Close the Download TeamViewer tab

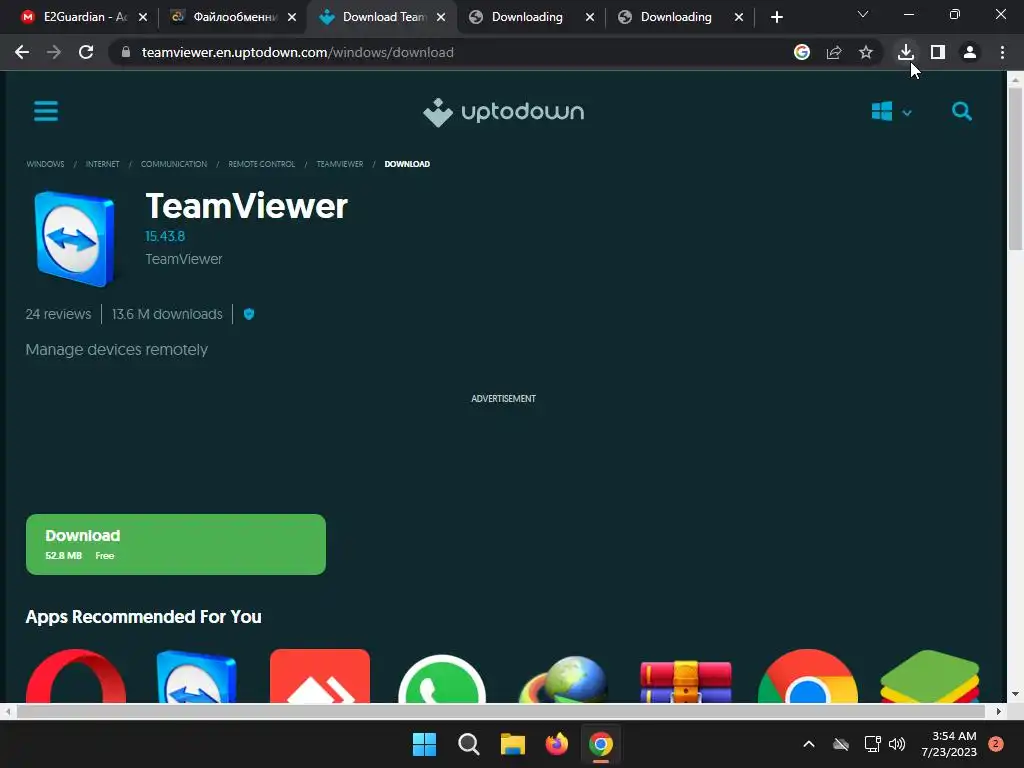coord(441,17)
